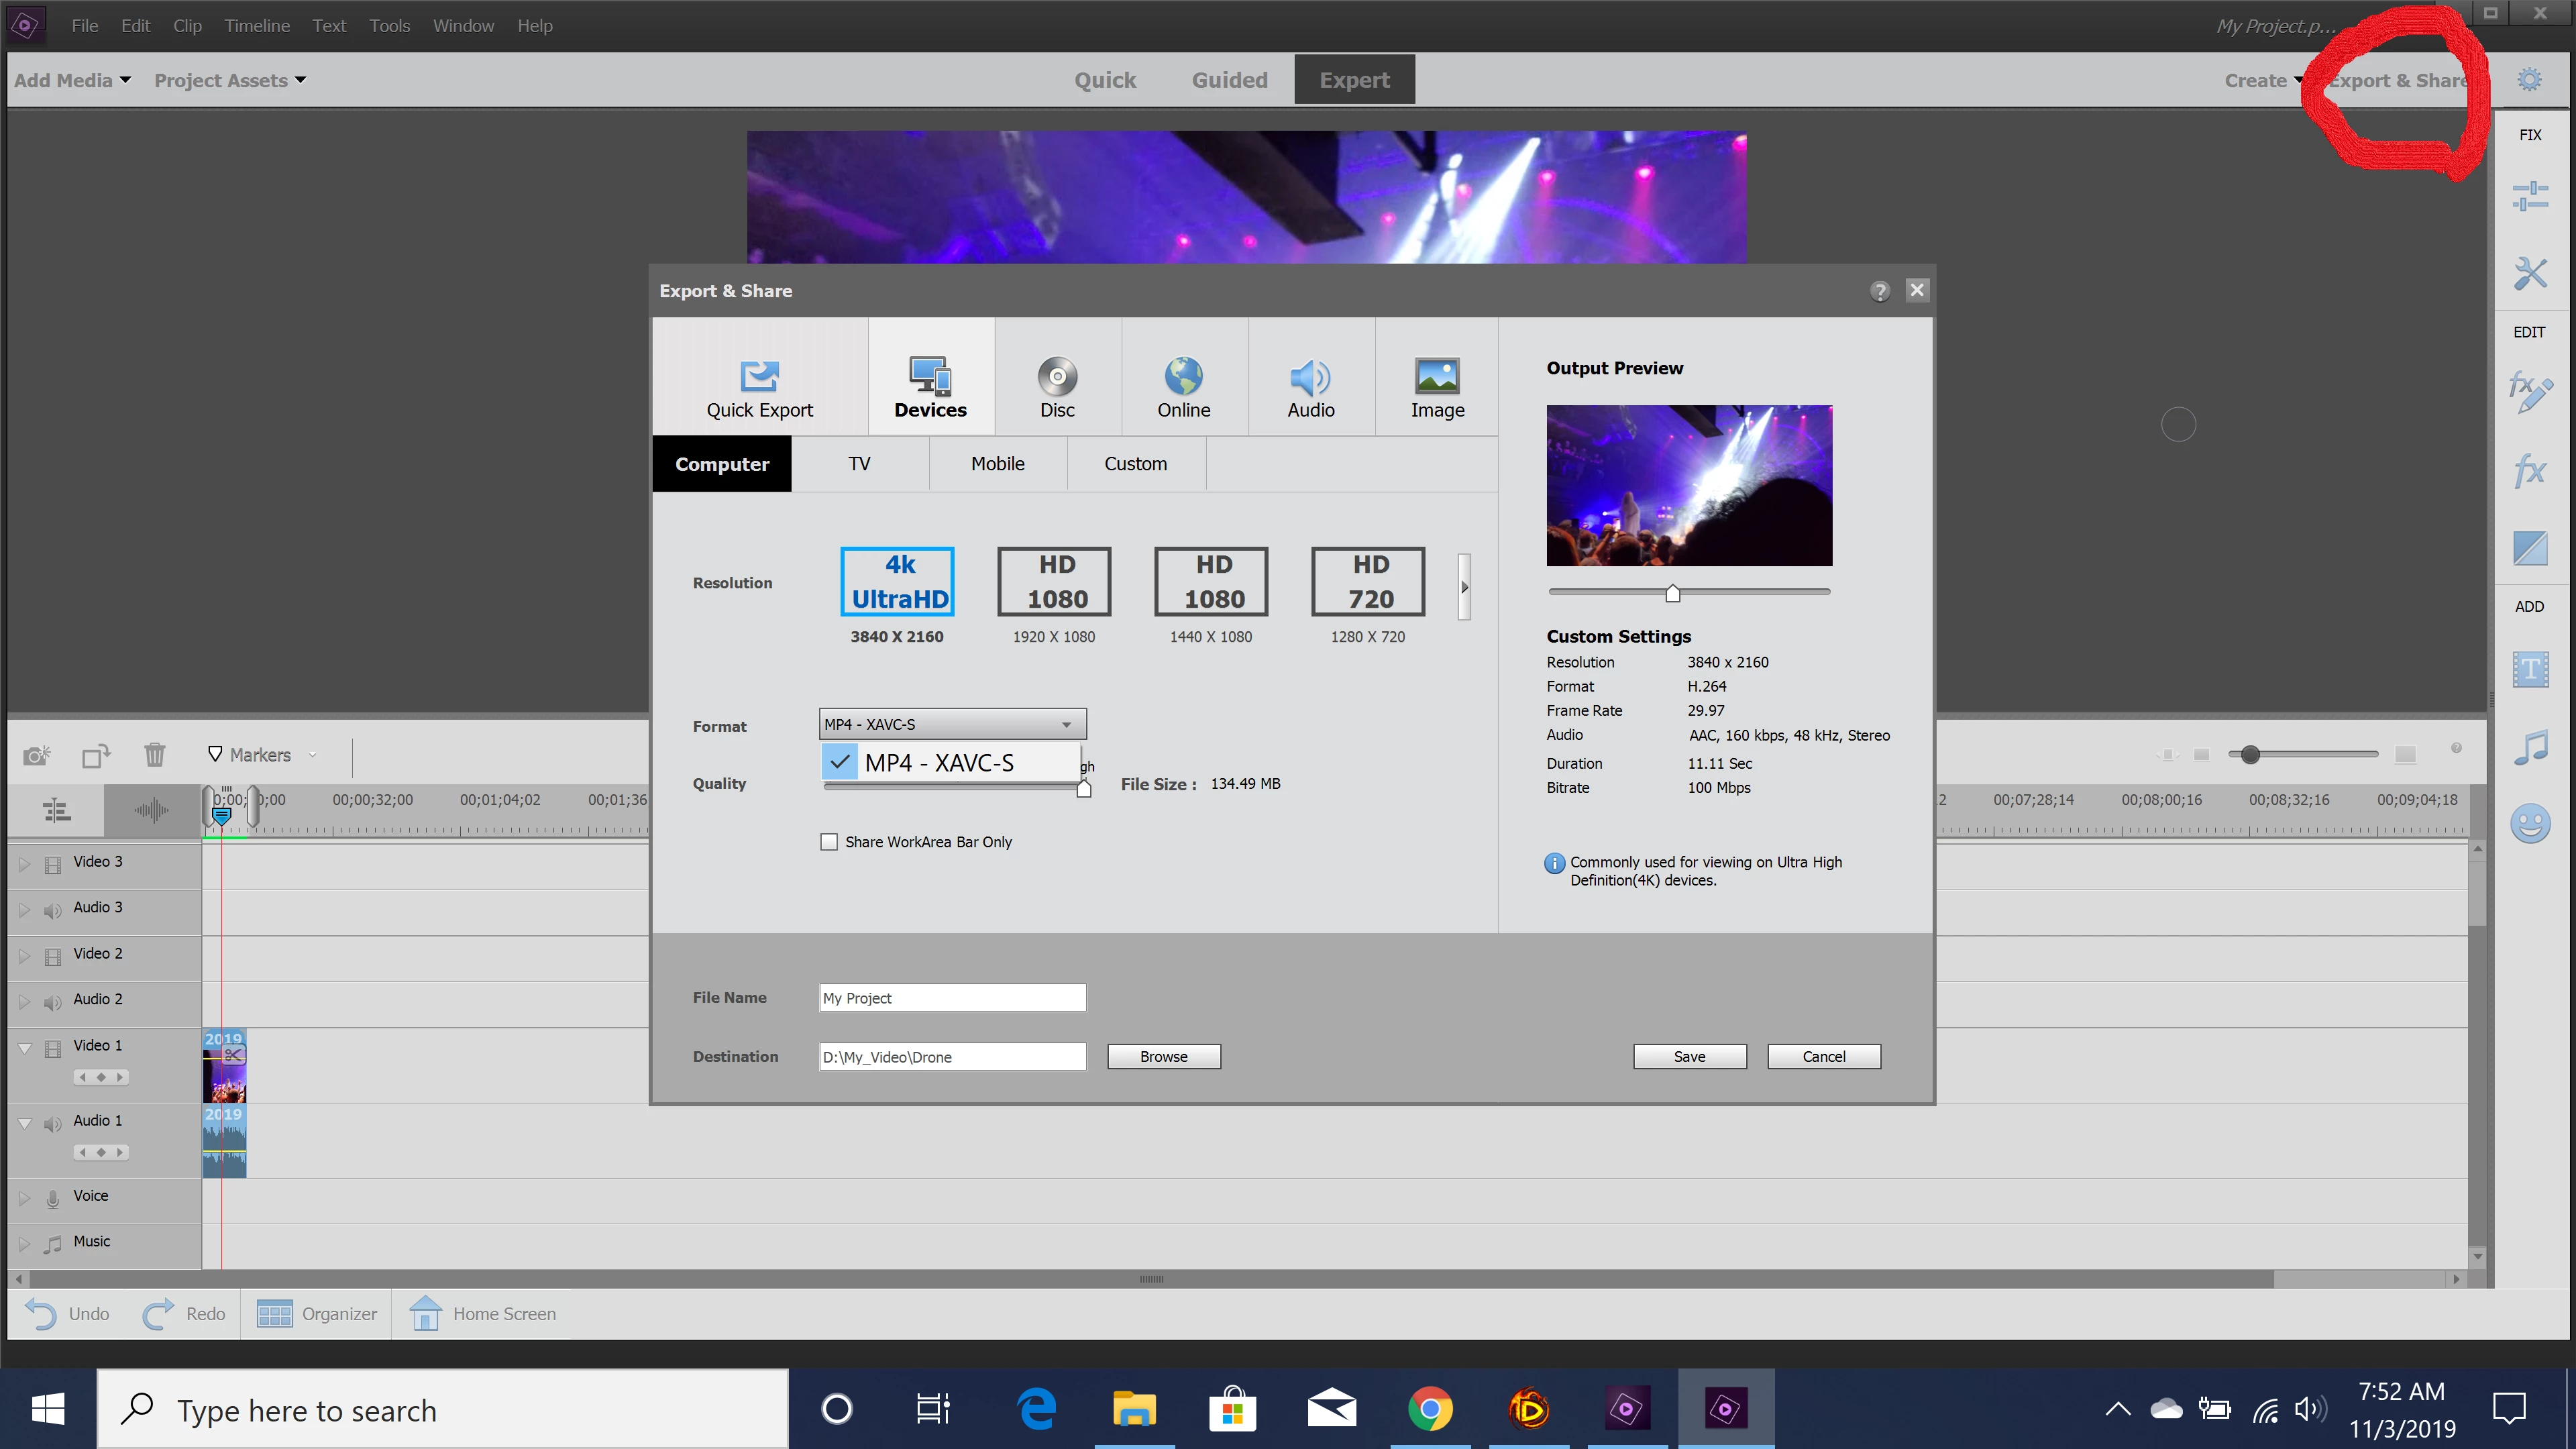The image size is (2576, 1449).
Task: Open the Add Media dropdown
Action: 72,80
